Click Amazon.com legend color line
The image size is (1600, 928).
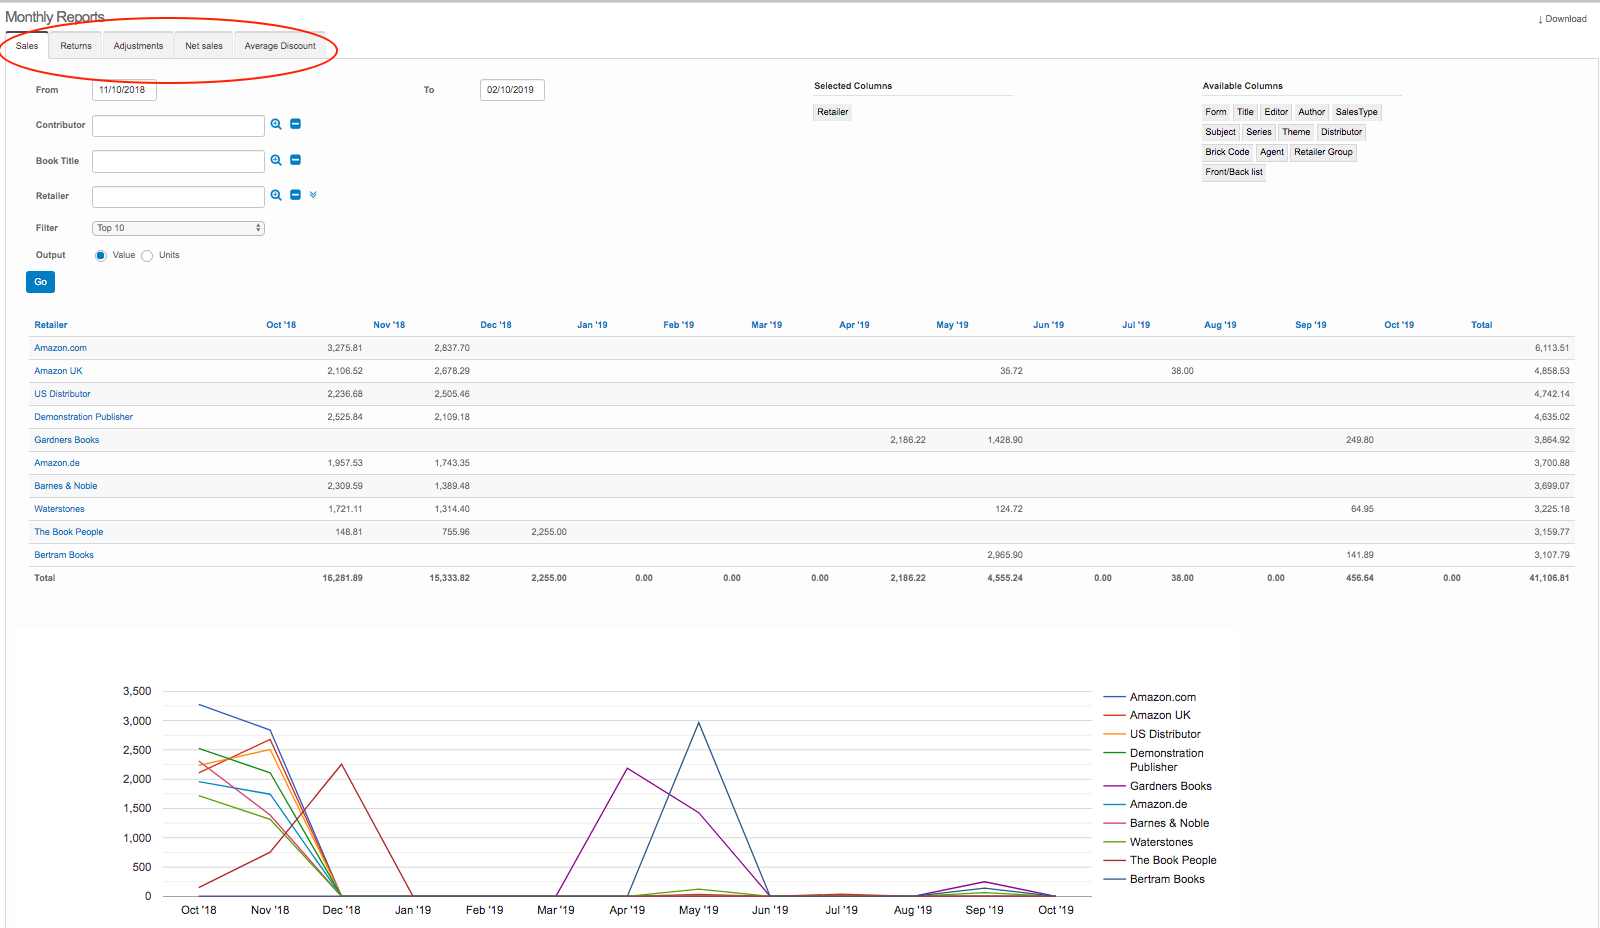pos(1114,697)
